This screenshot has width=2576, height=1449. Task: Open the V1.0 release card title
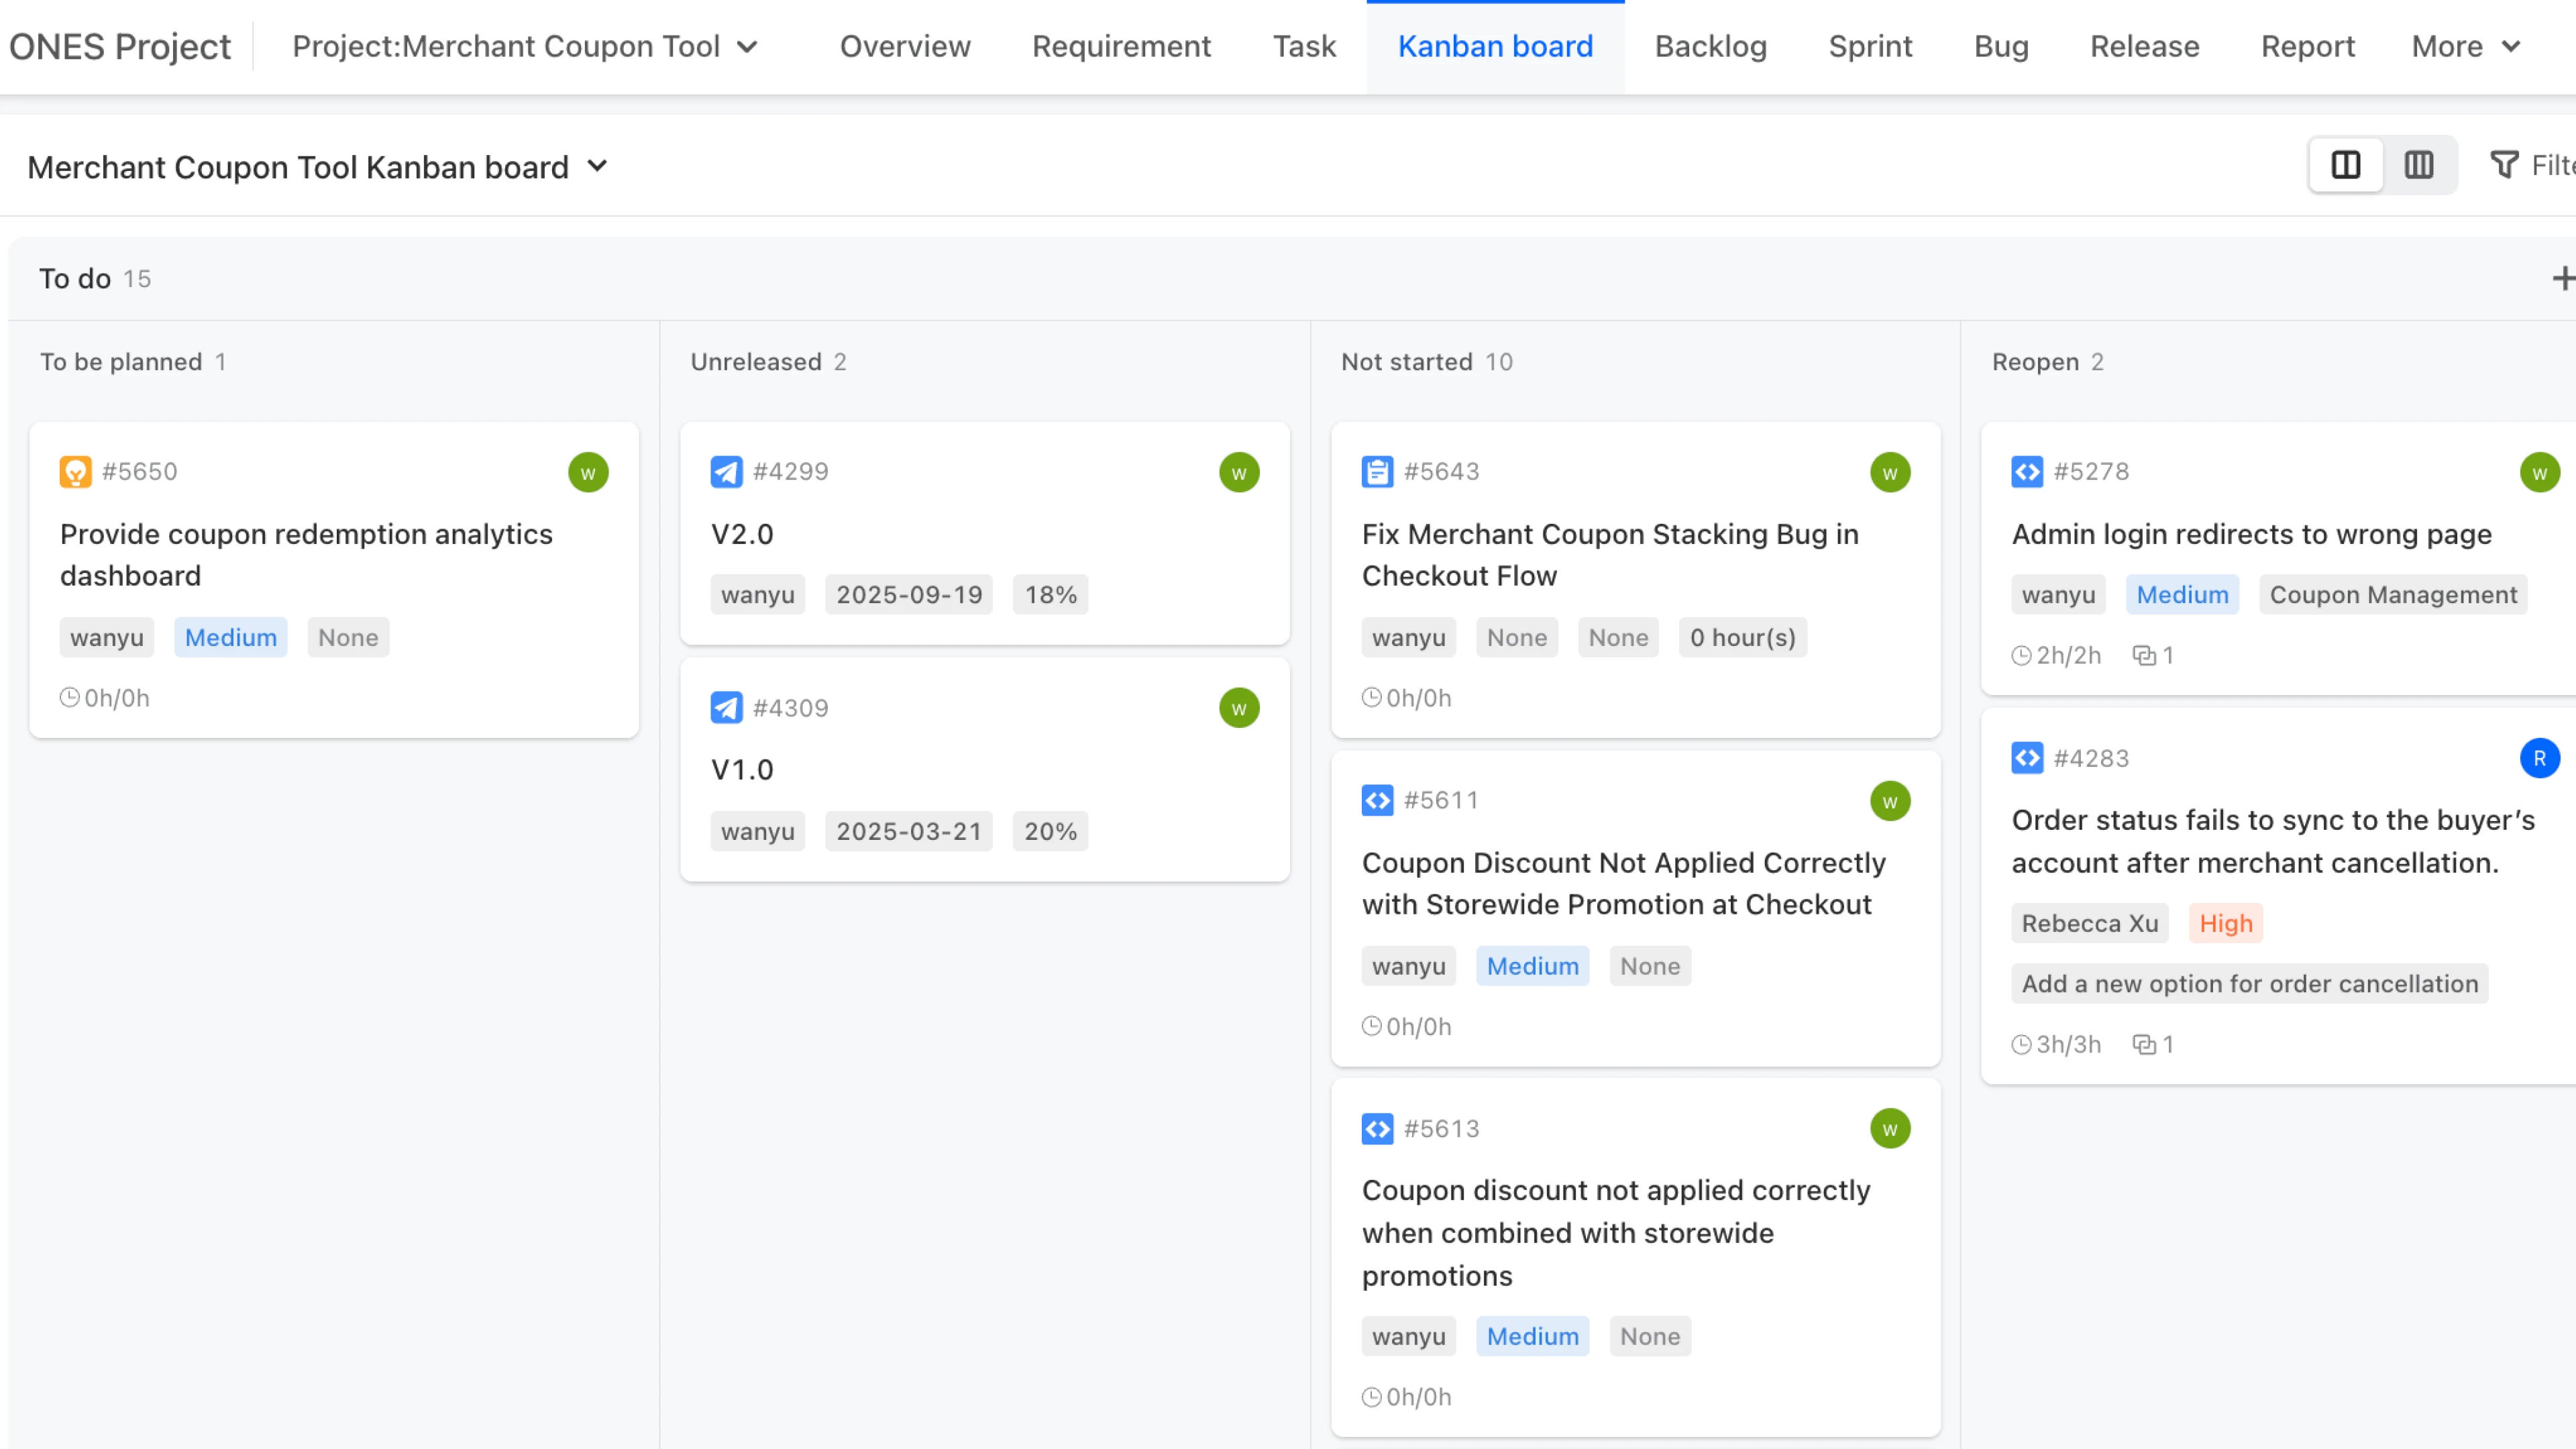click(742, 769)
